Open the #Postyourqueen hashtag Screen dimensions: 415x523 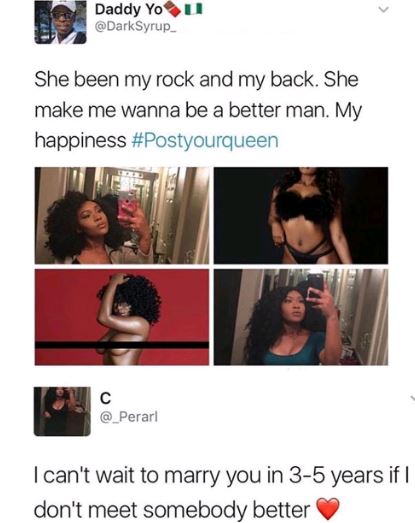205,140
